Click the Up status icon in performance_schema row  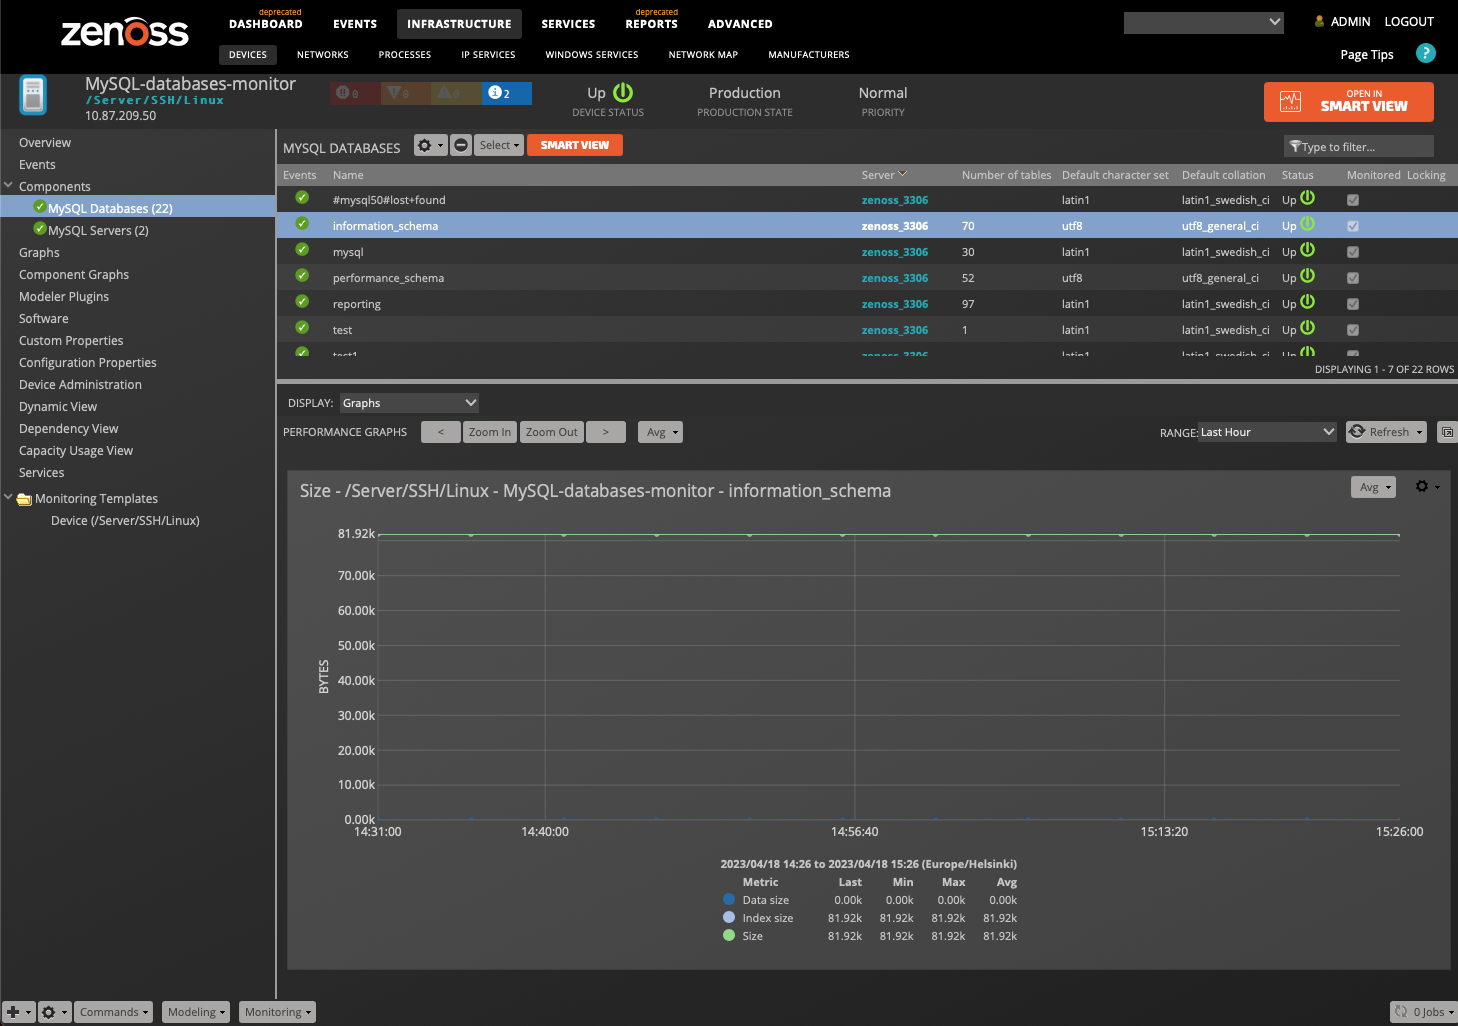1307,276
